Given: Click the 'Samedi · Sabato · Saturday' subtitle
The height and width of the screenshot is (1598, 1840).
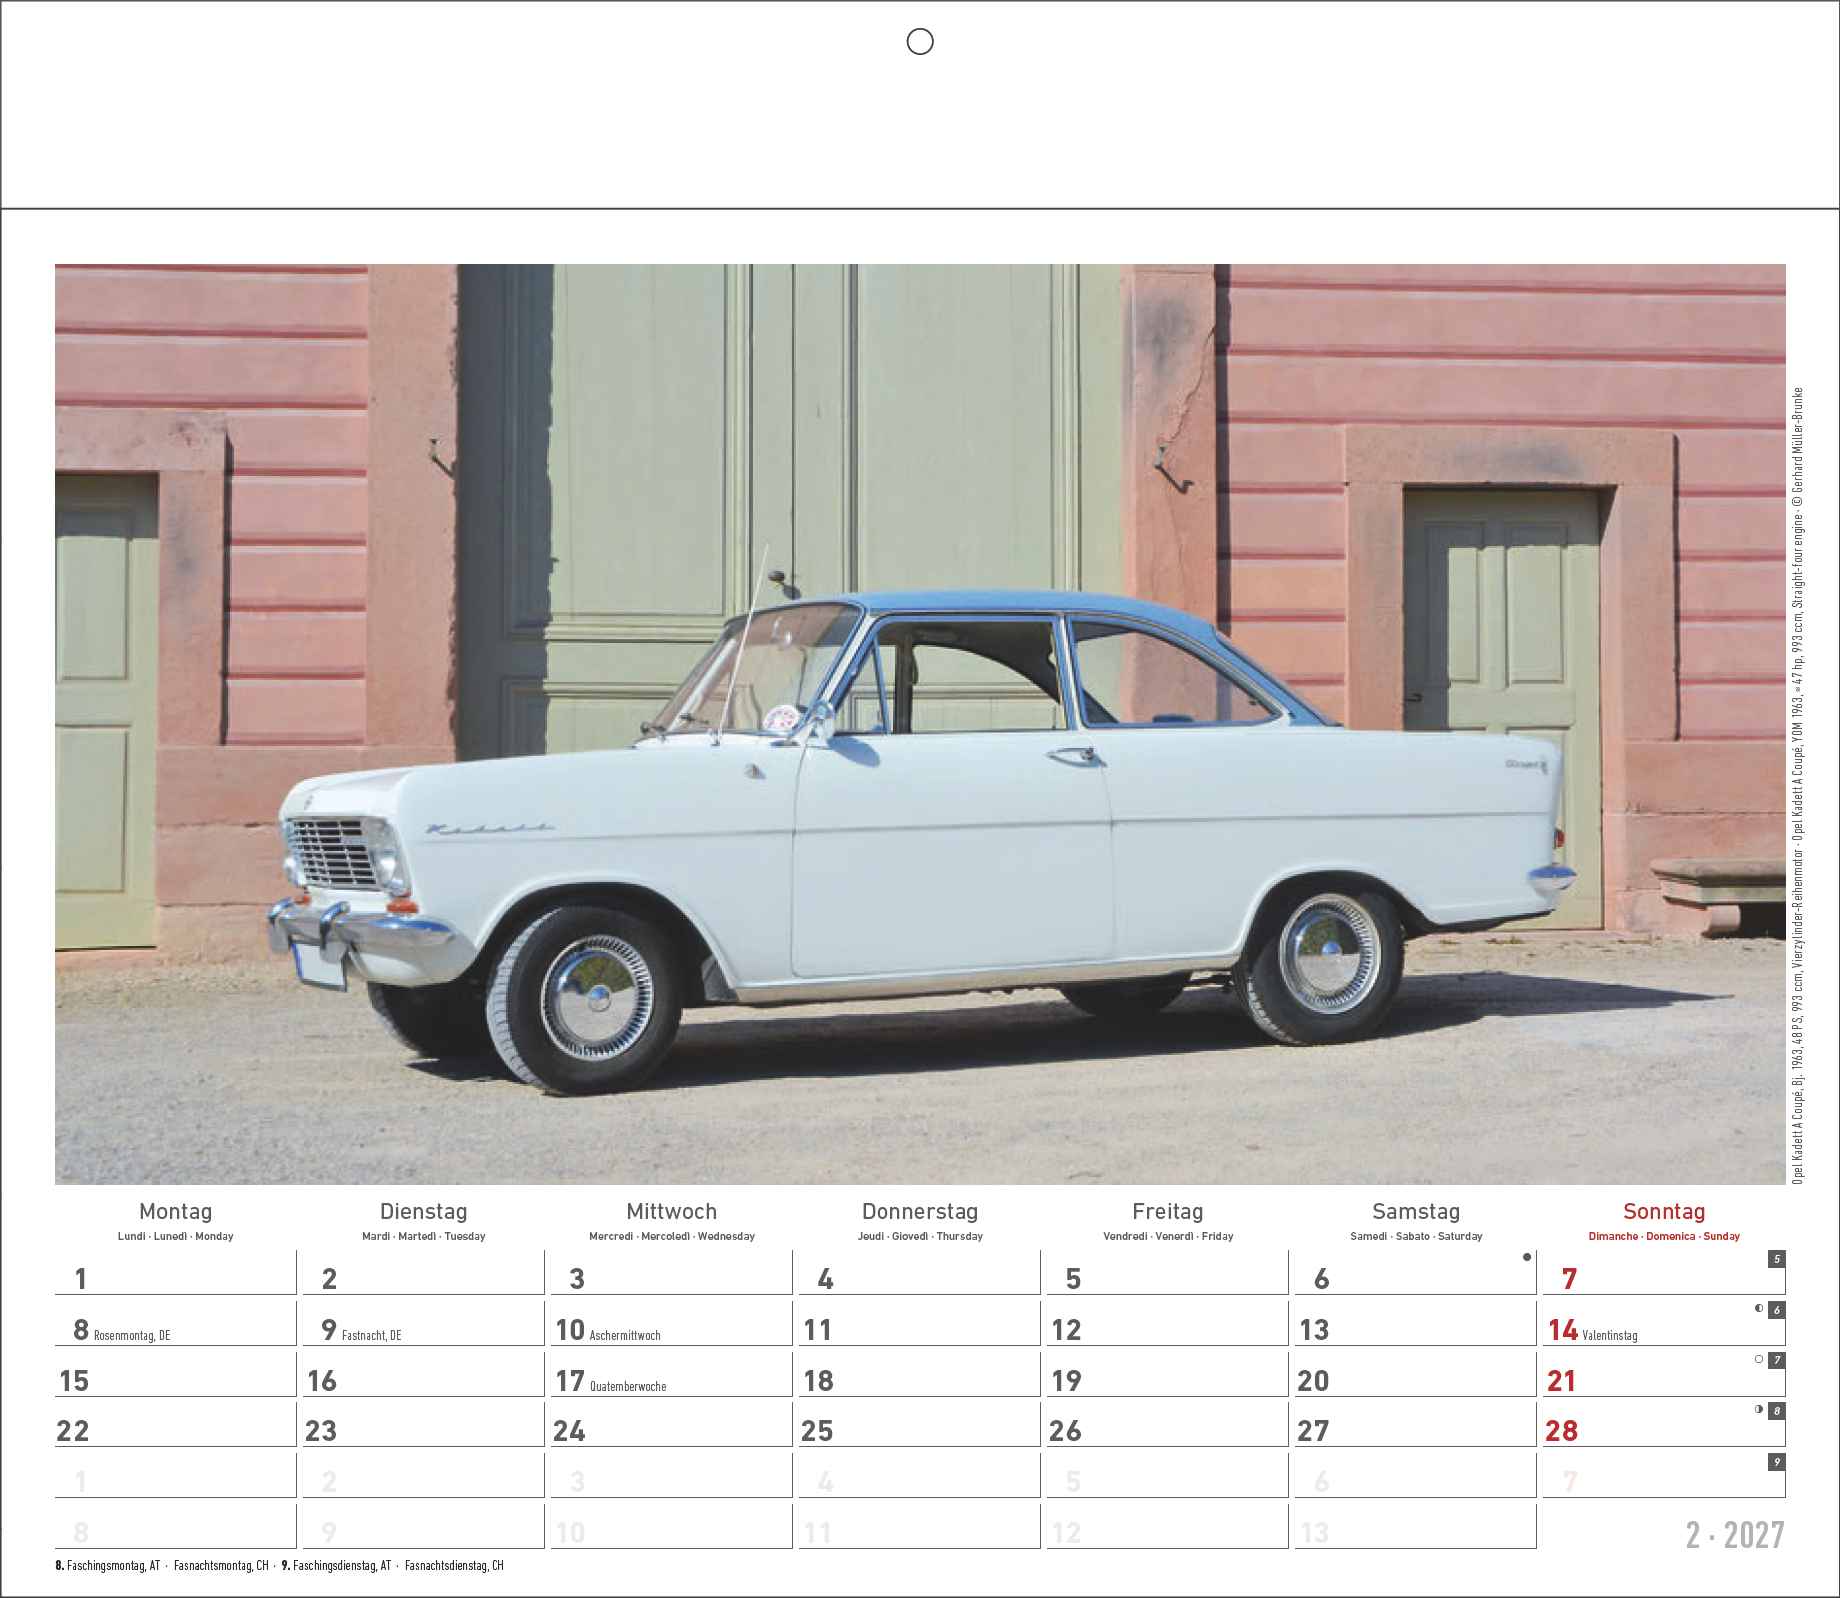Looking at the screenshot, I should 1416,1237.
